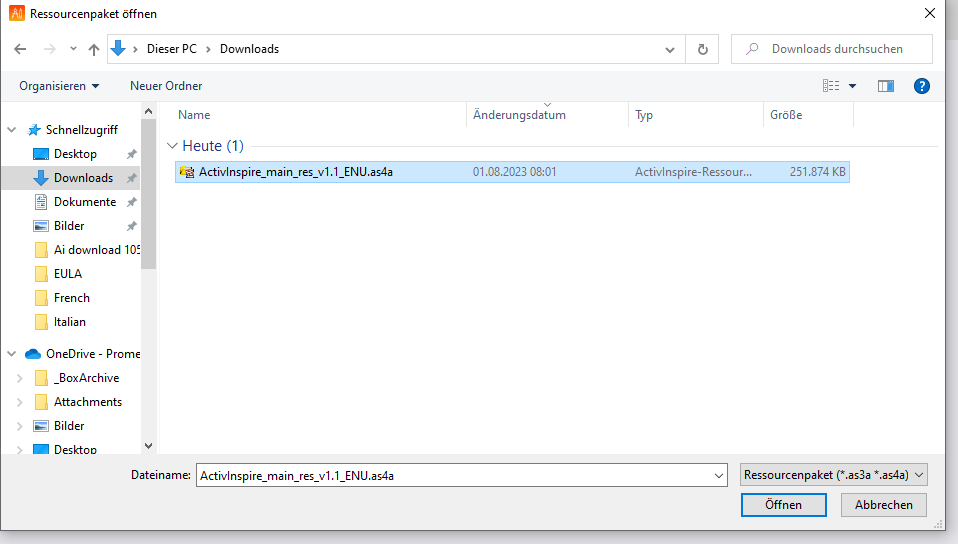Select the Desktop icon under Schnellzugriff
Viewport: 958px width, 544px height.
pos(41,154)
